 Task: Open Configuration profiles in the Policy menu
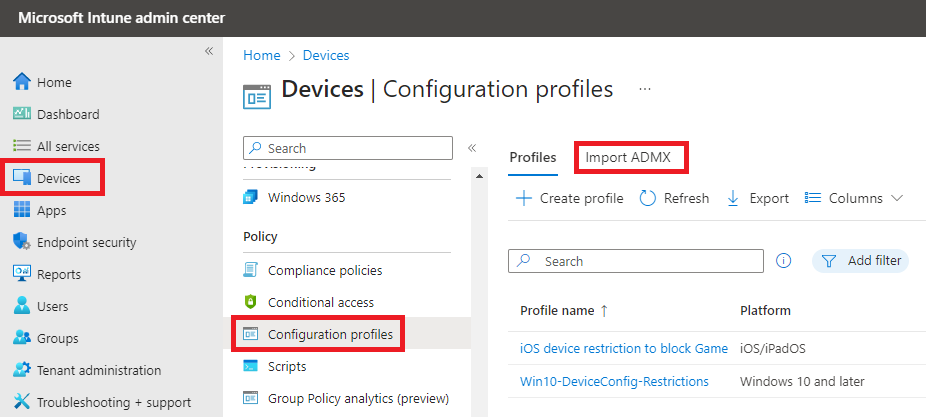pos(330,334)
